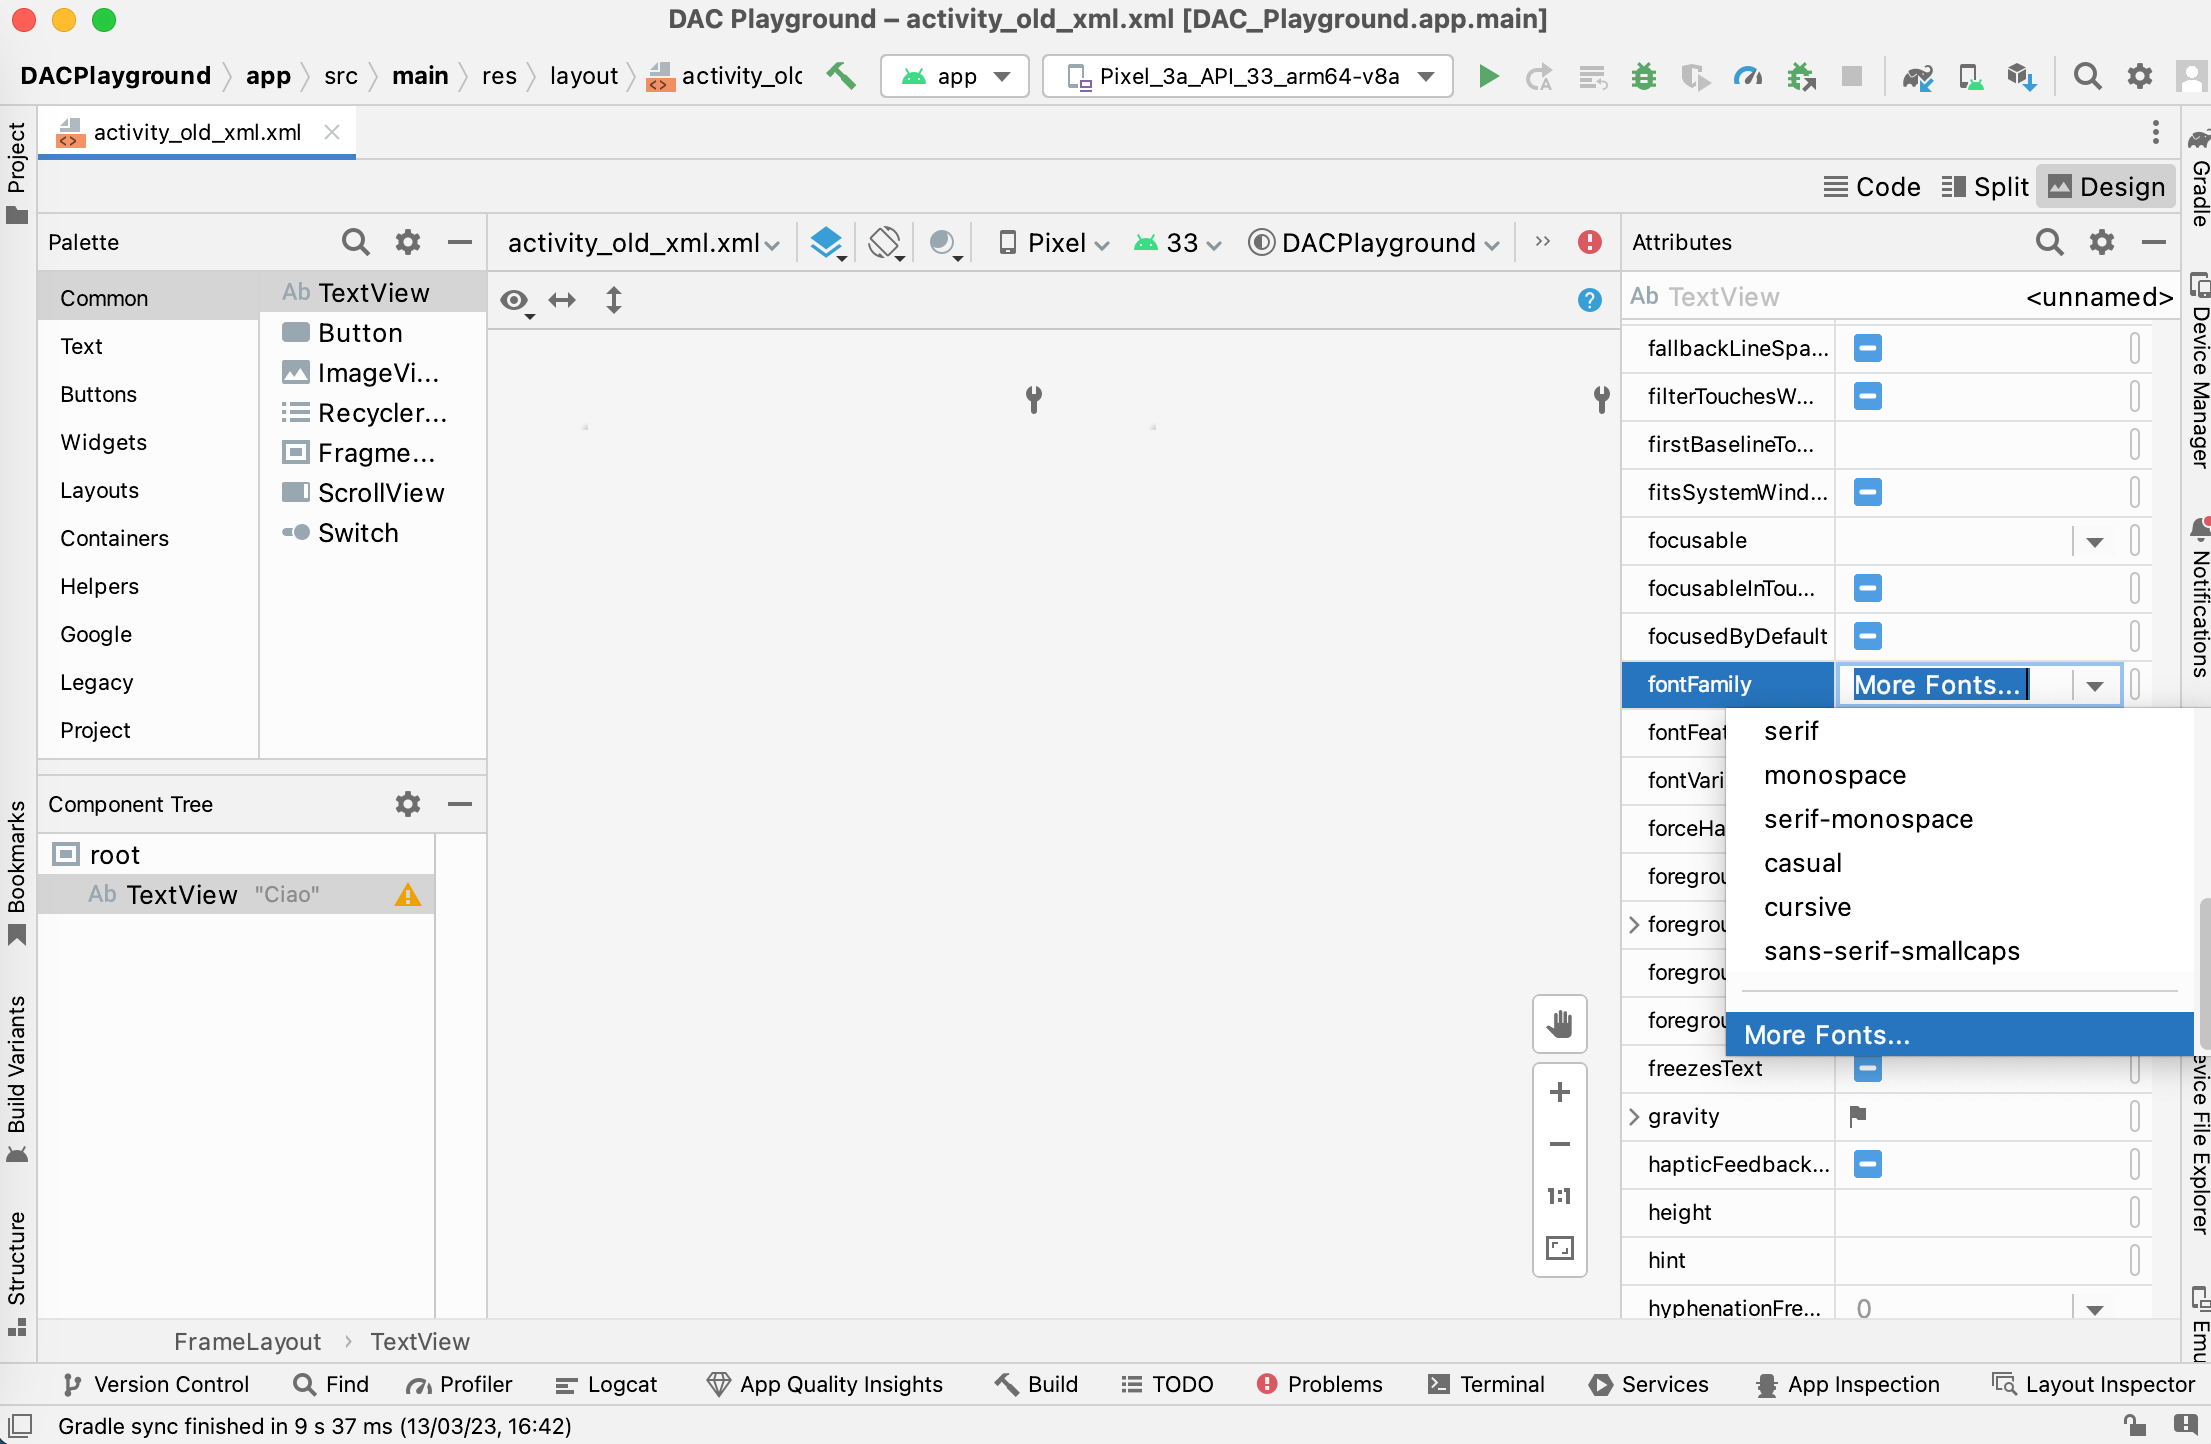Screen dimensions: 2211x1444
Task: Expand foreground color expander
Action: point(1639,925)
